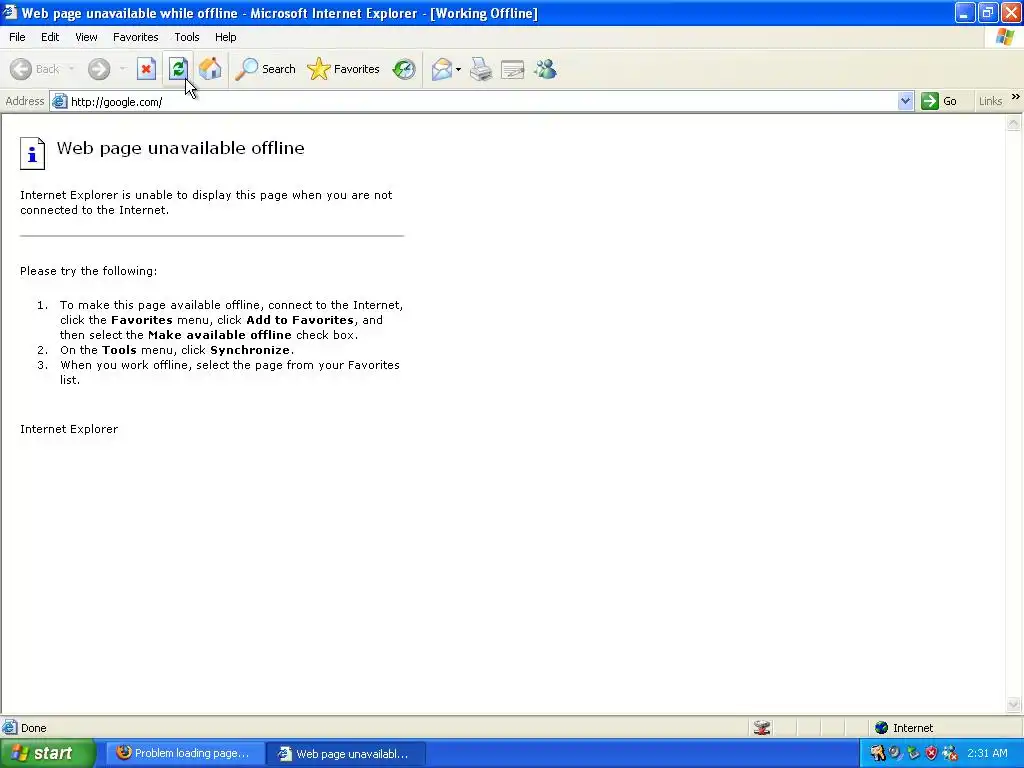Click the 'Web page unavailable offline' heading

pos(180,148)
